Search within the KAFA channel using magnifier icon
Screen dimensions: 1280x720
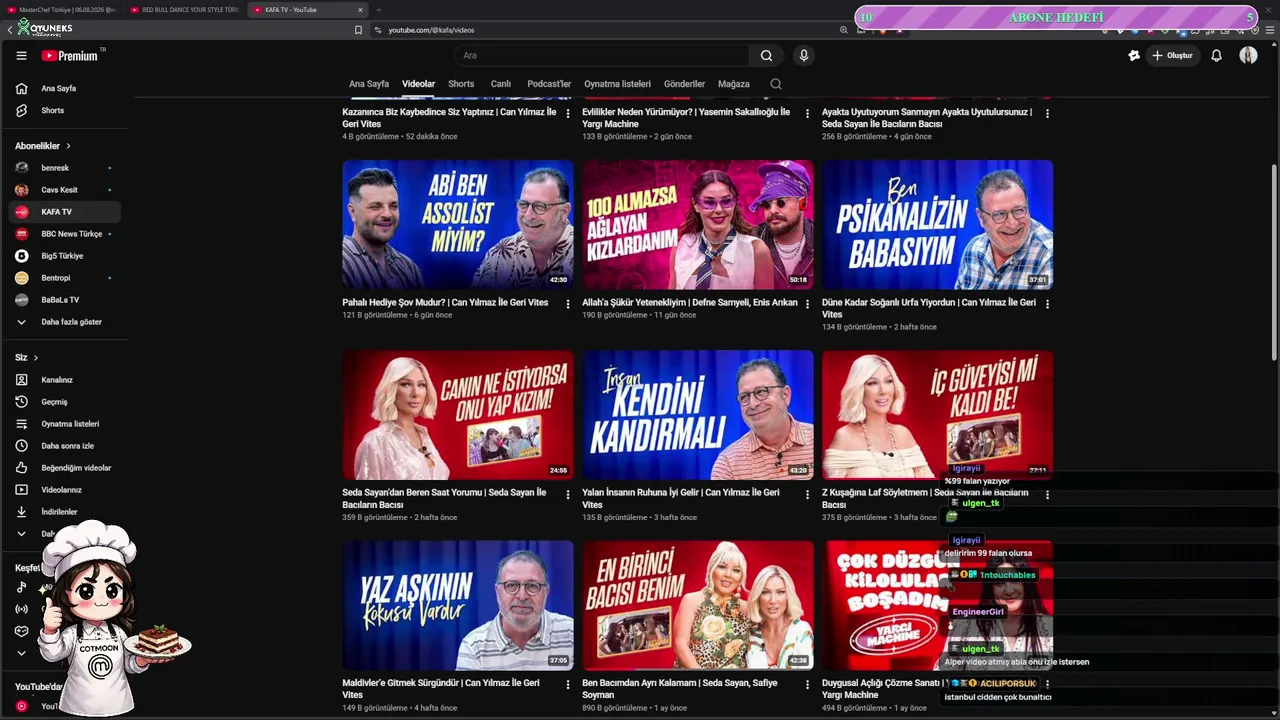(776, 84)
